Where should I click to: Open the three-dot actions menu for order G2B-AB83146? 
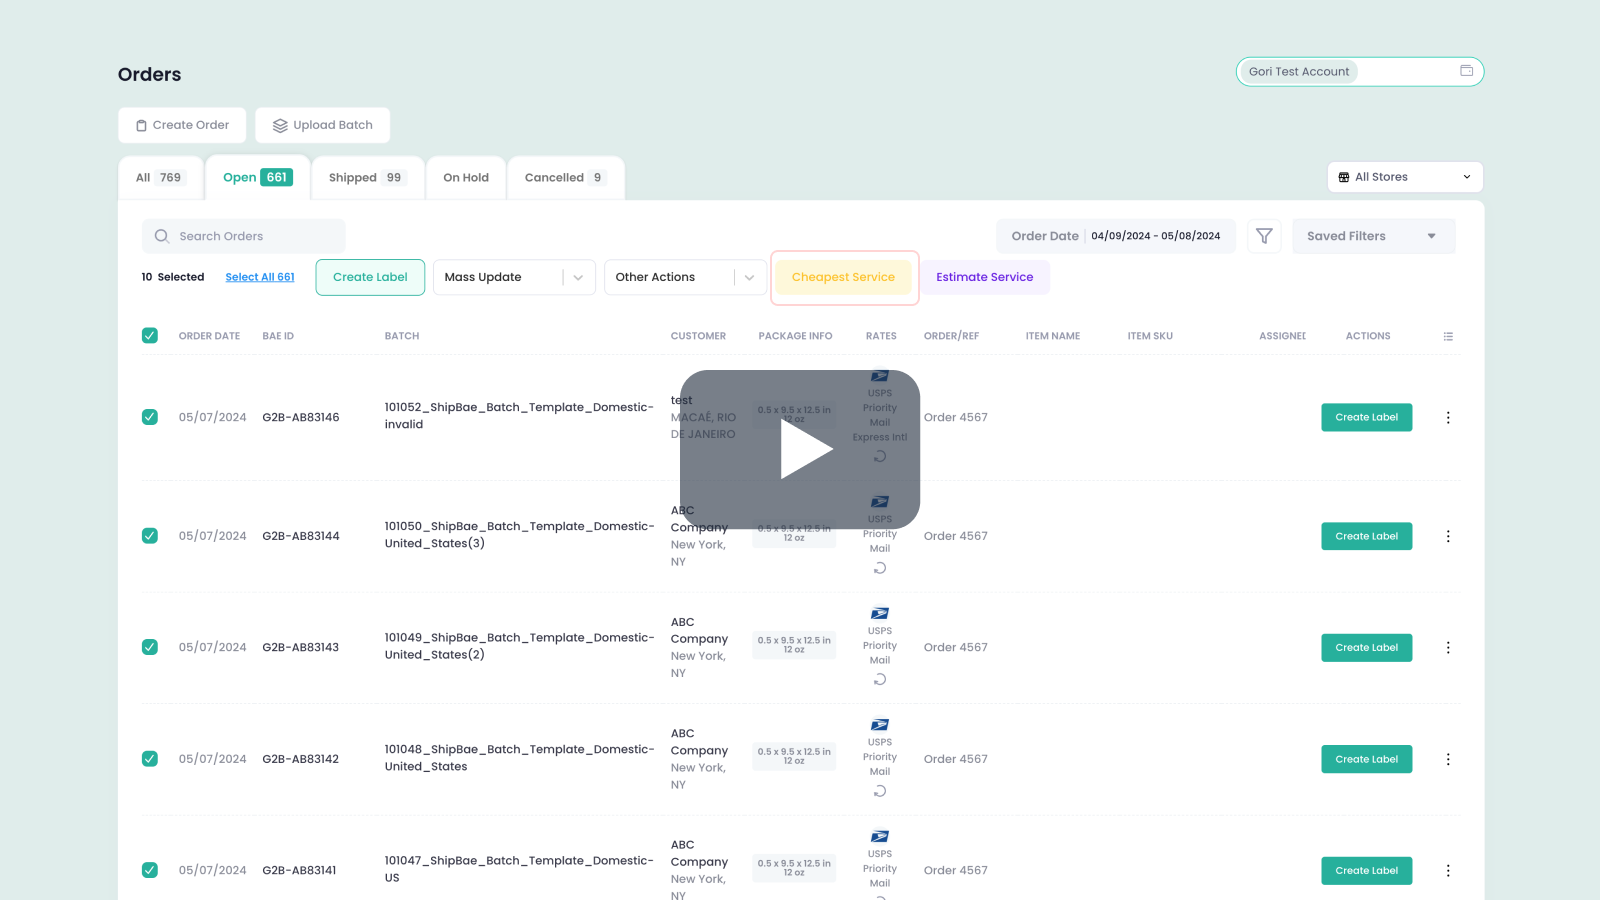click(x=1448, y=417)
